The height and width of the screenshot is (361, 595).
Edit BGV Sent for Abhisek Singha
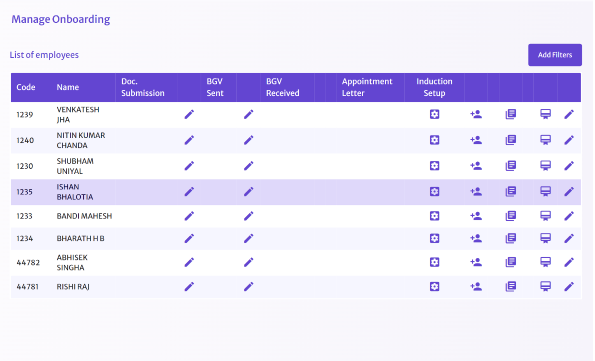click(249, 262)
